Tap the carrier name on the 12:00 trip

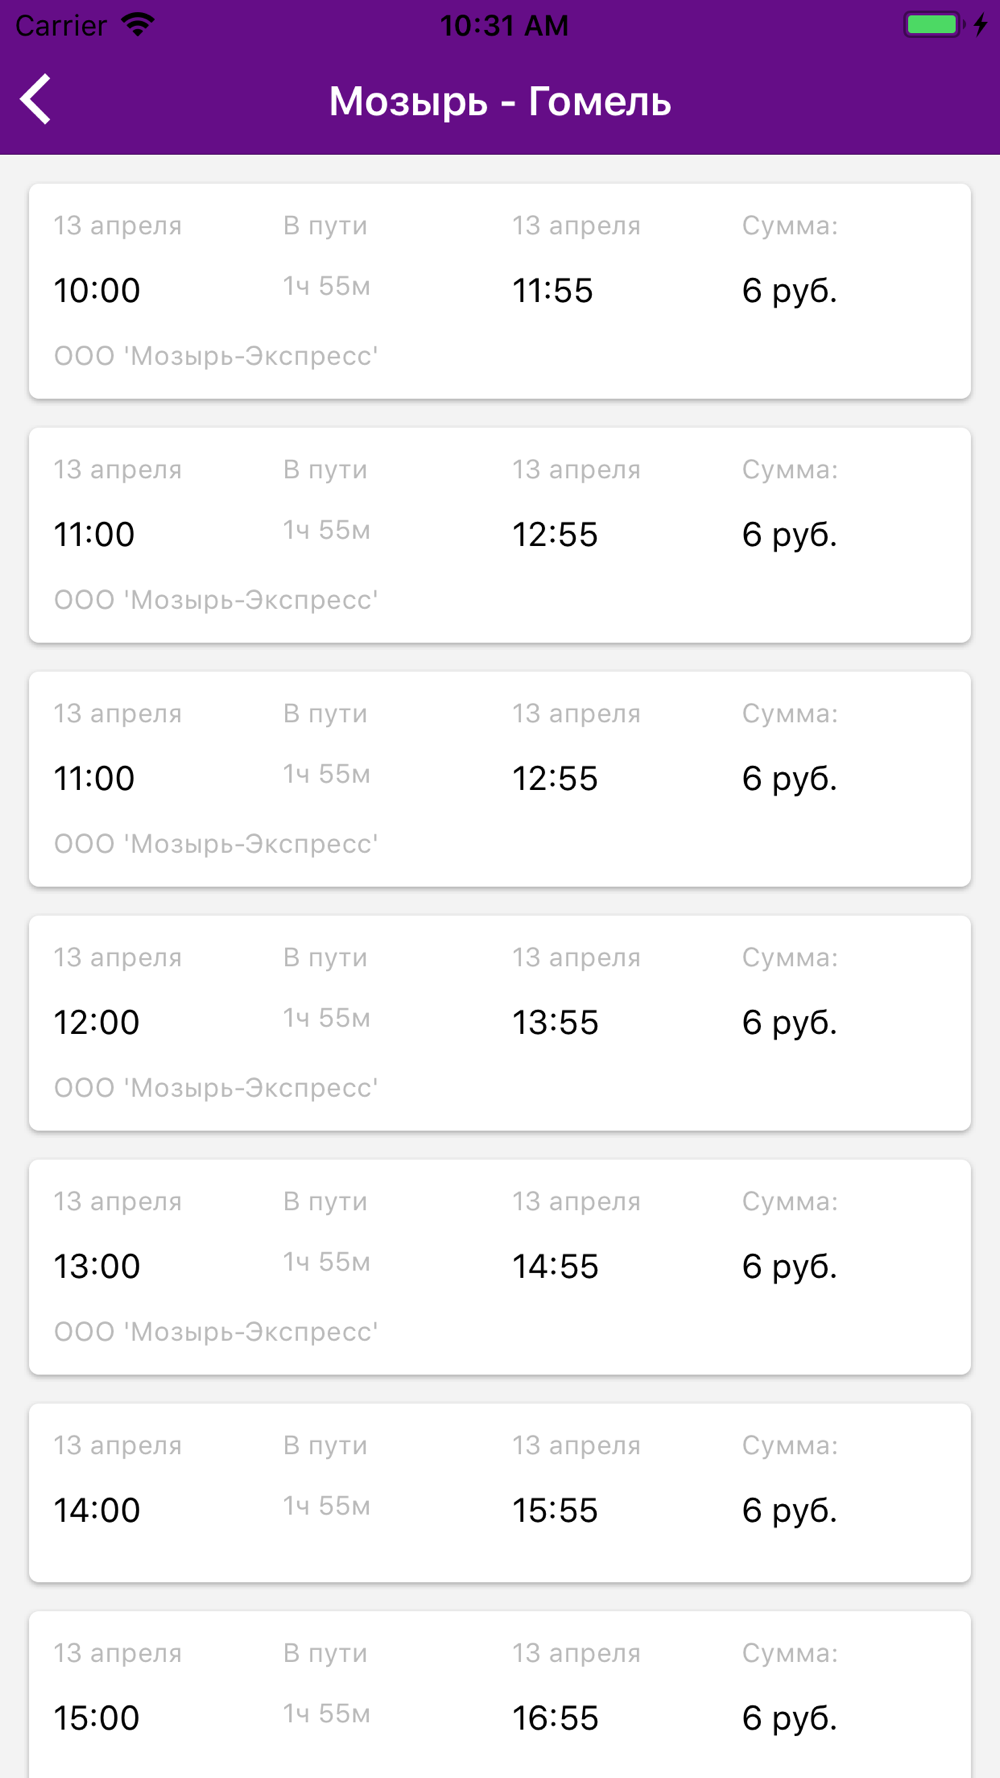point(216,1088)
